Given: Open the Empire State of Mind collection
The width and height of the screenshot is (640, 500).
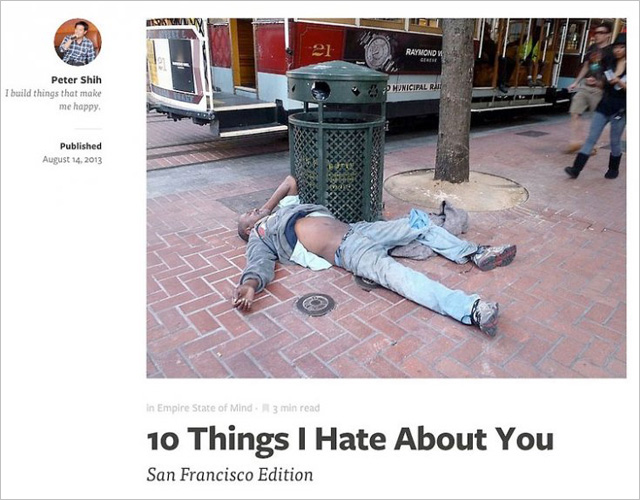Looking at the screenshot, I should 204,408.
